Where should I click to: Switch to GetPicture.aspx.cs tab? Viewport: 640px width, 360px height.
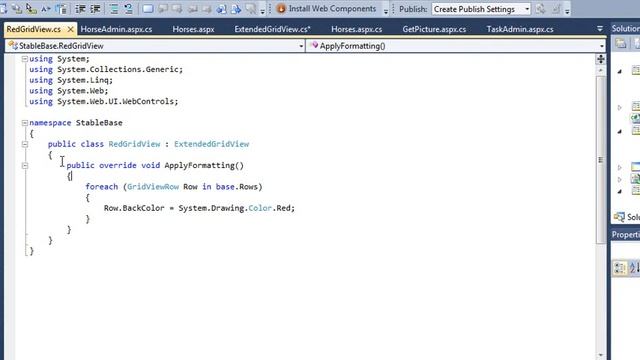click(434, 29)
